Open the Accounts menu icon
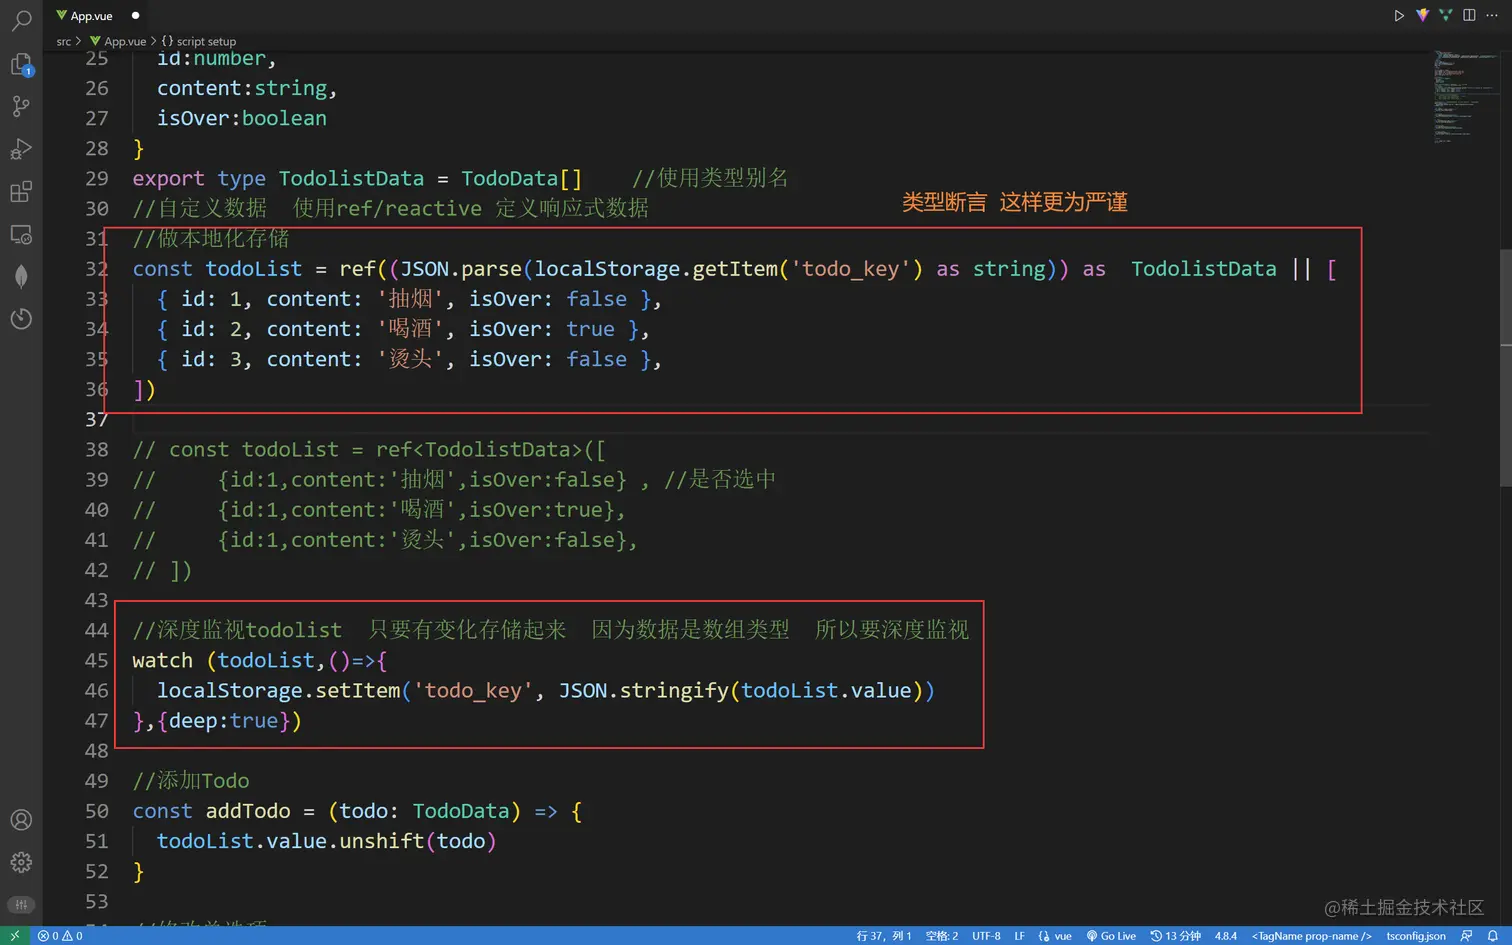This screenshot has height=945, width=1512. click(21, 820)
